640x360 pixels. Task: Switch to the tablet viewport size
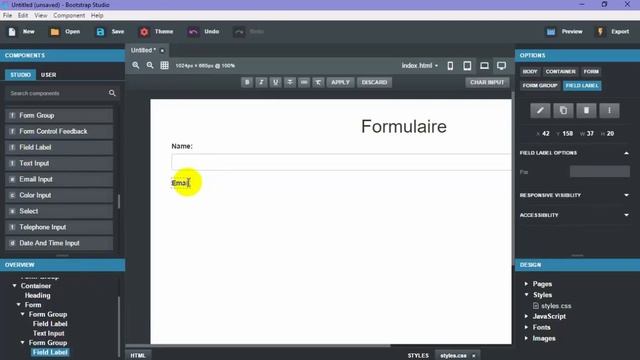467,65
